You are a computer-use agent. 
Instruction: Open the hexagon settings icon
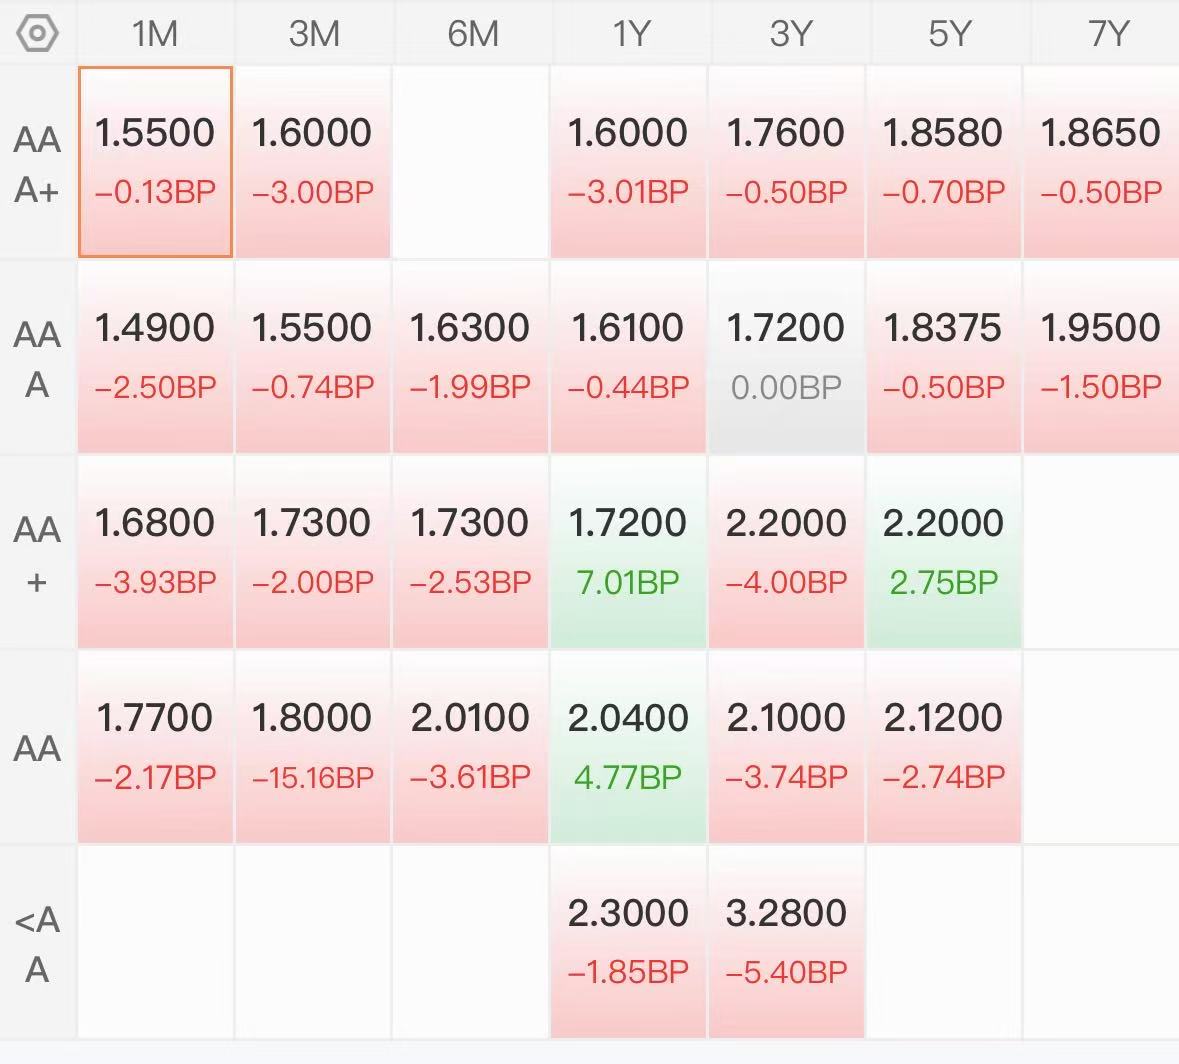(x=37, y=34)
